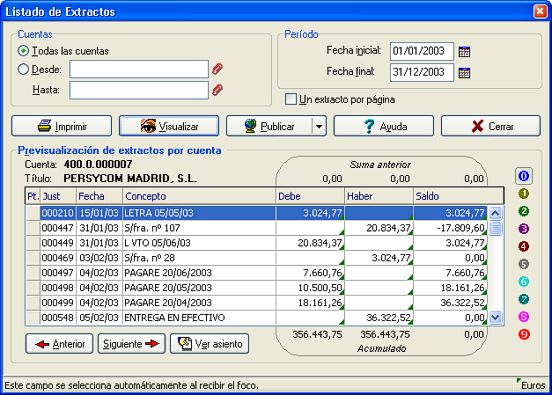This screenshot has height=395, width=552.
Task: Click the Saldo column header
Action: coord(458,196)
